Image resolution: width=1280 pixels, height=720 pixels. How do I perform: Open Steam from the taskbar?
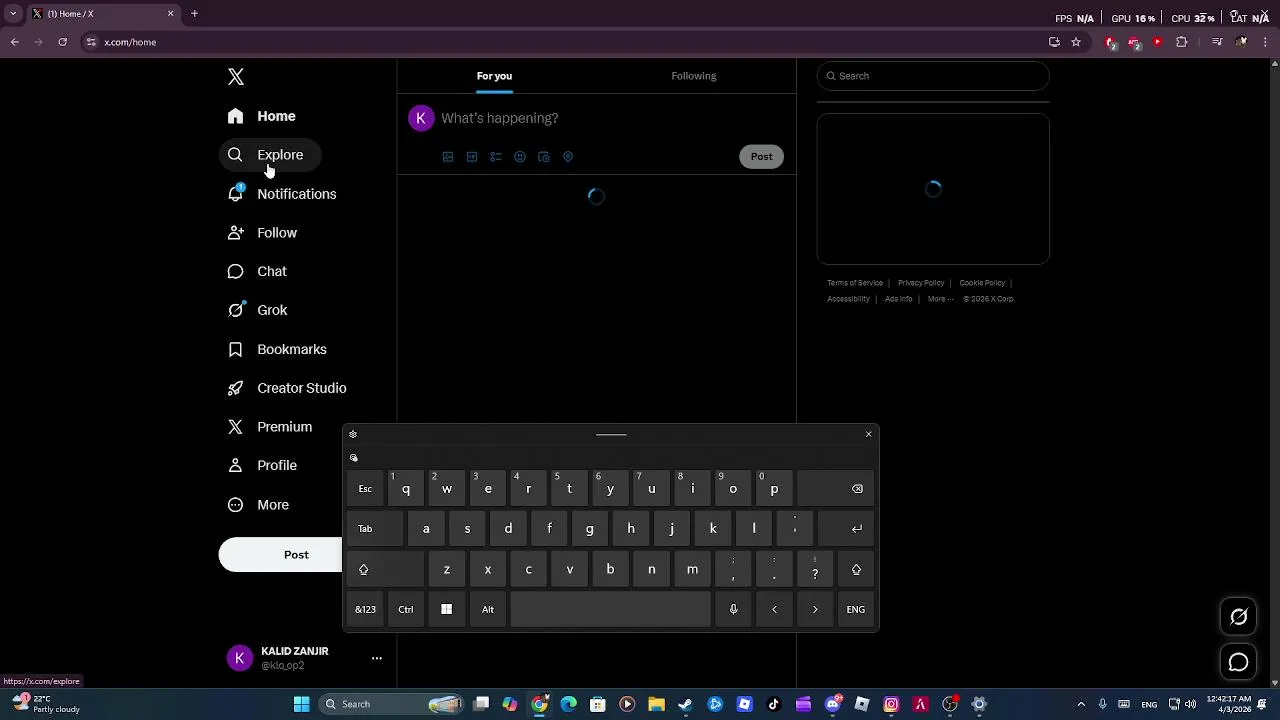[x=686, y=704]
